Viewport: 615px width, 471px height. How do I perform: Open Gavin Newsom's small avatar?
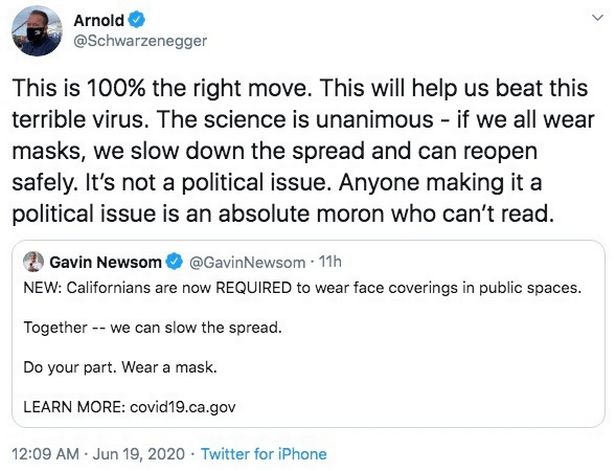[x=33, y=263]
